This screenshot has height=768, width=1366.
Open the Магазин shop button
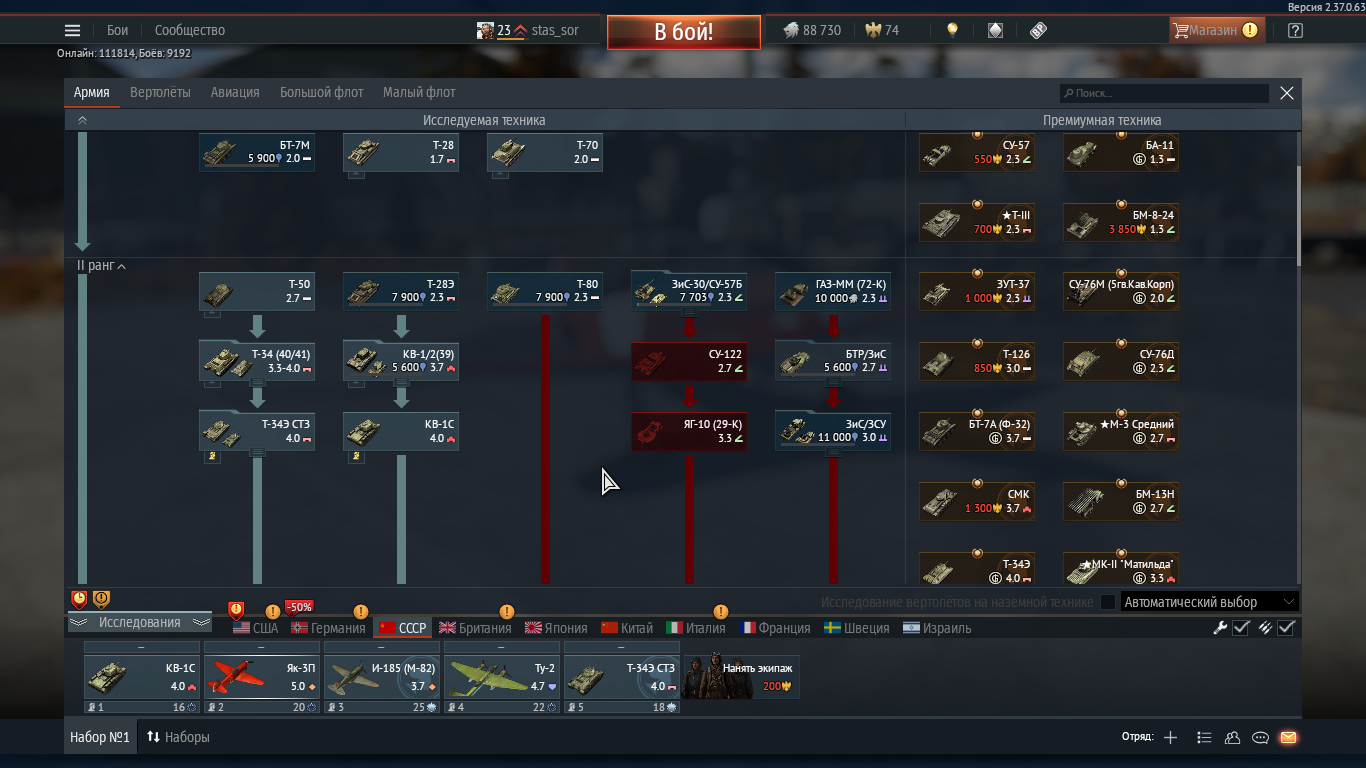pyautogui.click(x=1217, y=30)
